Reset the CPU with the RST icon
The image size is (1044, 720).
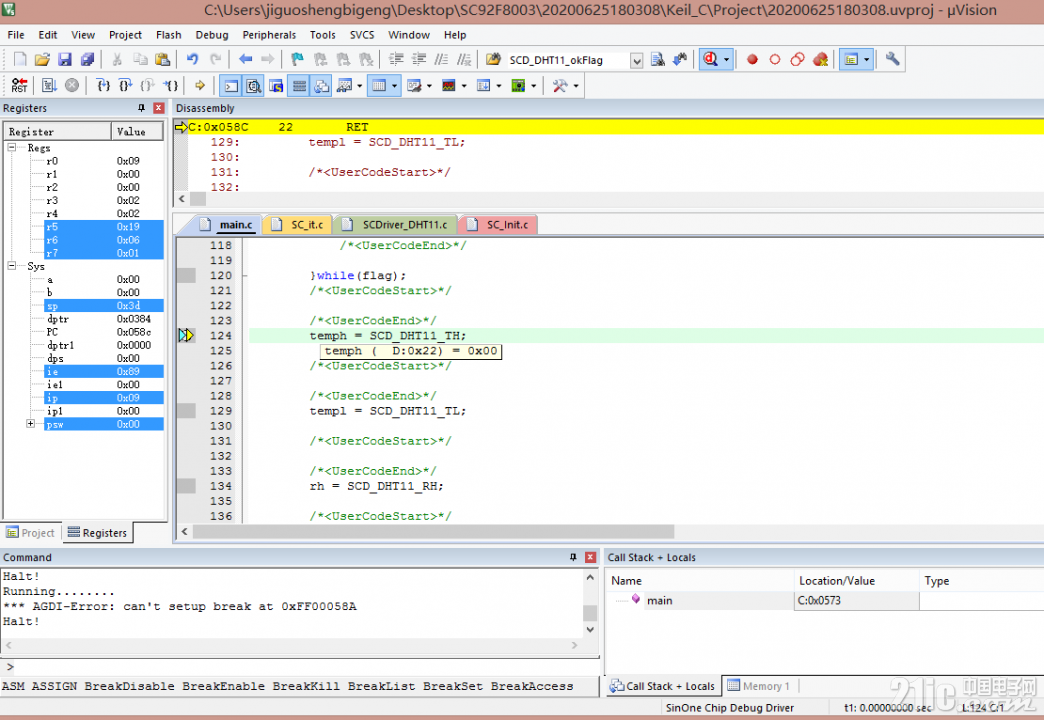click(x=19, y=86)
